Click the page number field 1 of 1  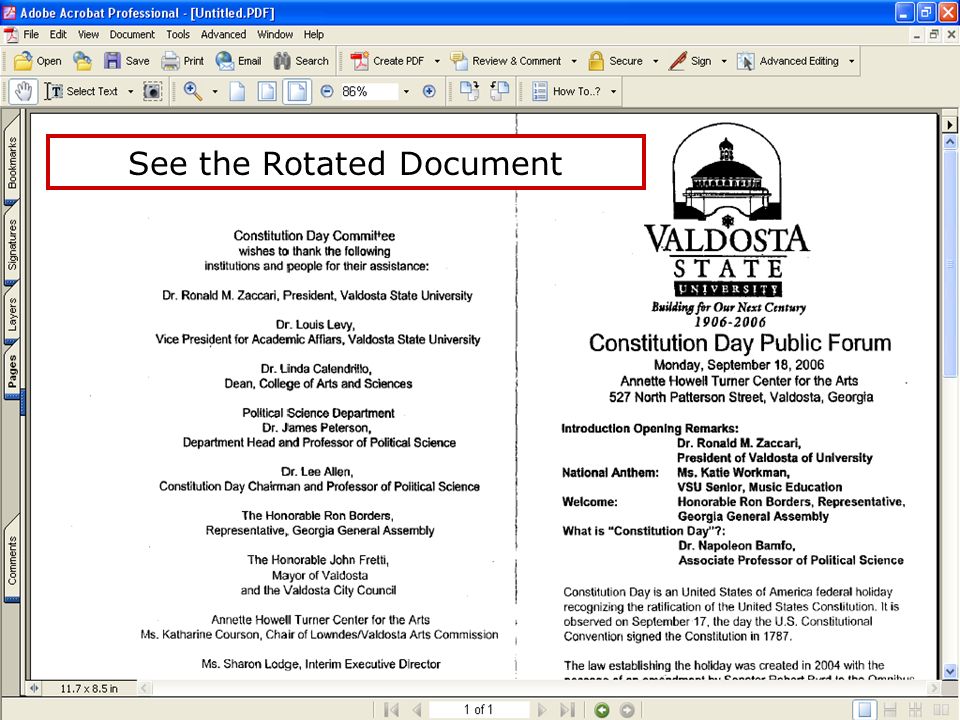point(479,710)
